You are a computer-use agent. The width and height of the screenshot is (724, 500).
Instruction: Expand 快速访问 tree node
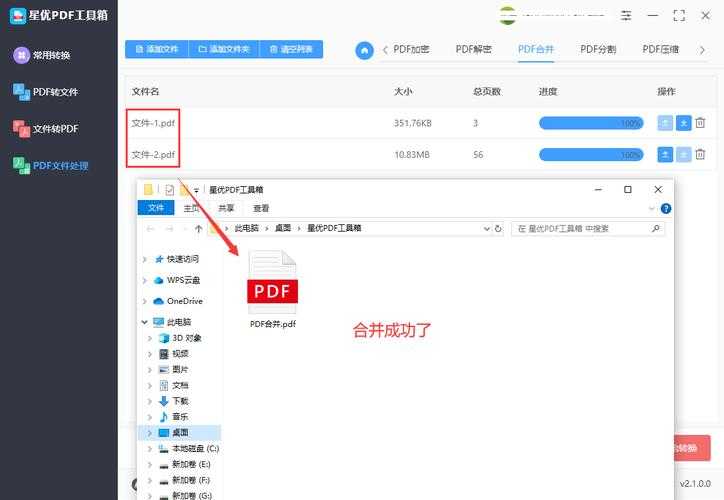tap(145, 259)
